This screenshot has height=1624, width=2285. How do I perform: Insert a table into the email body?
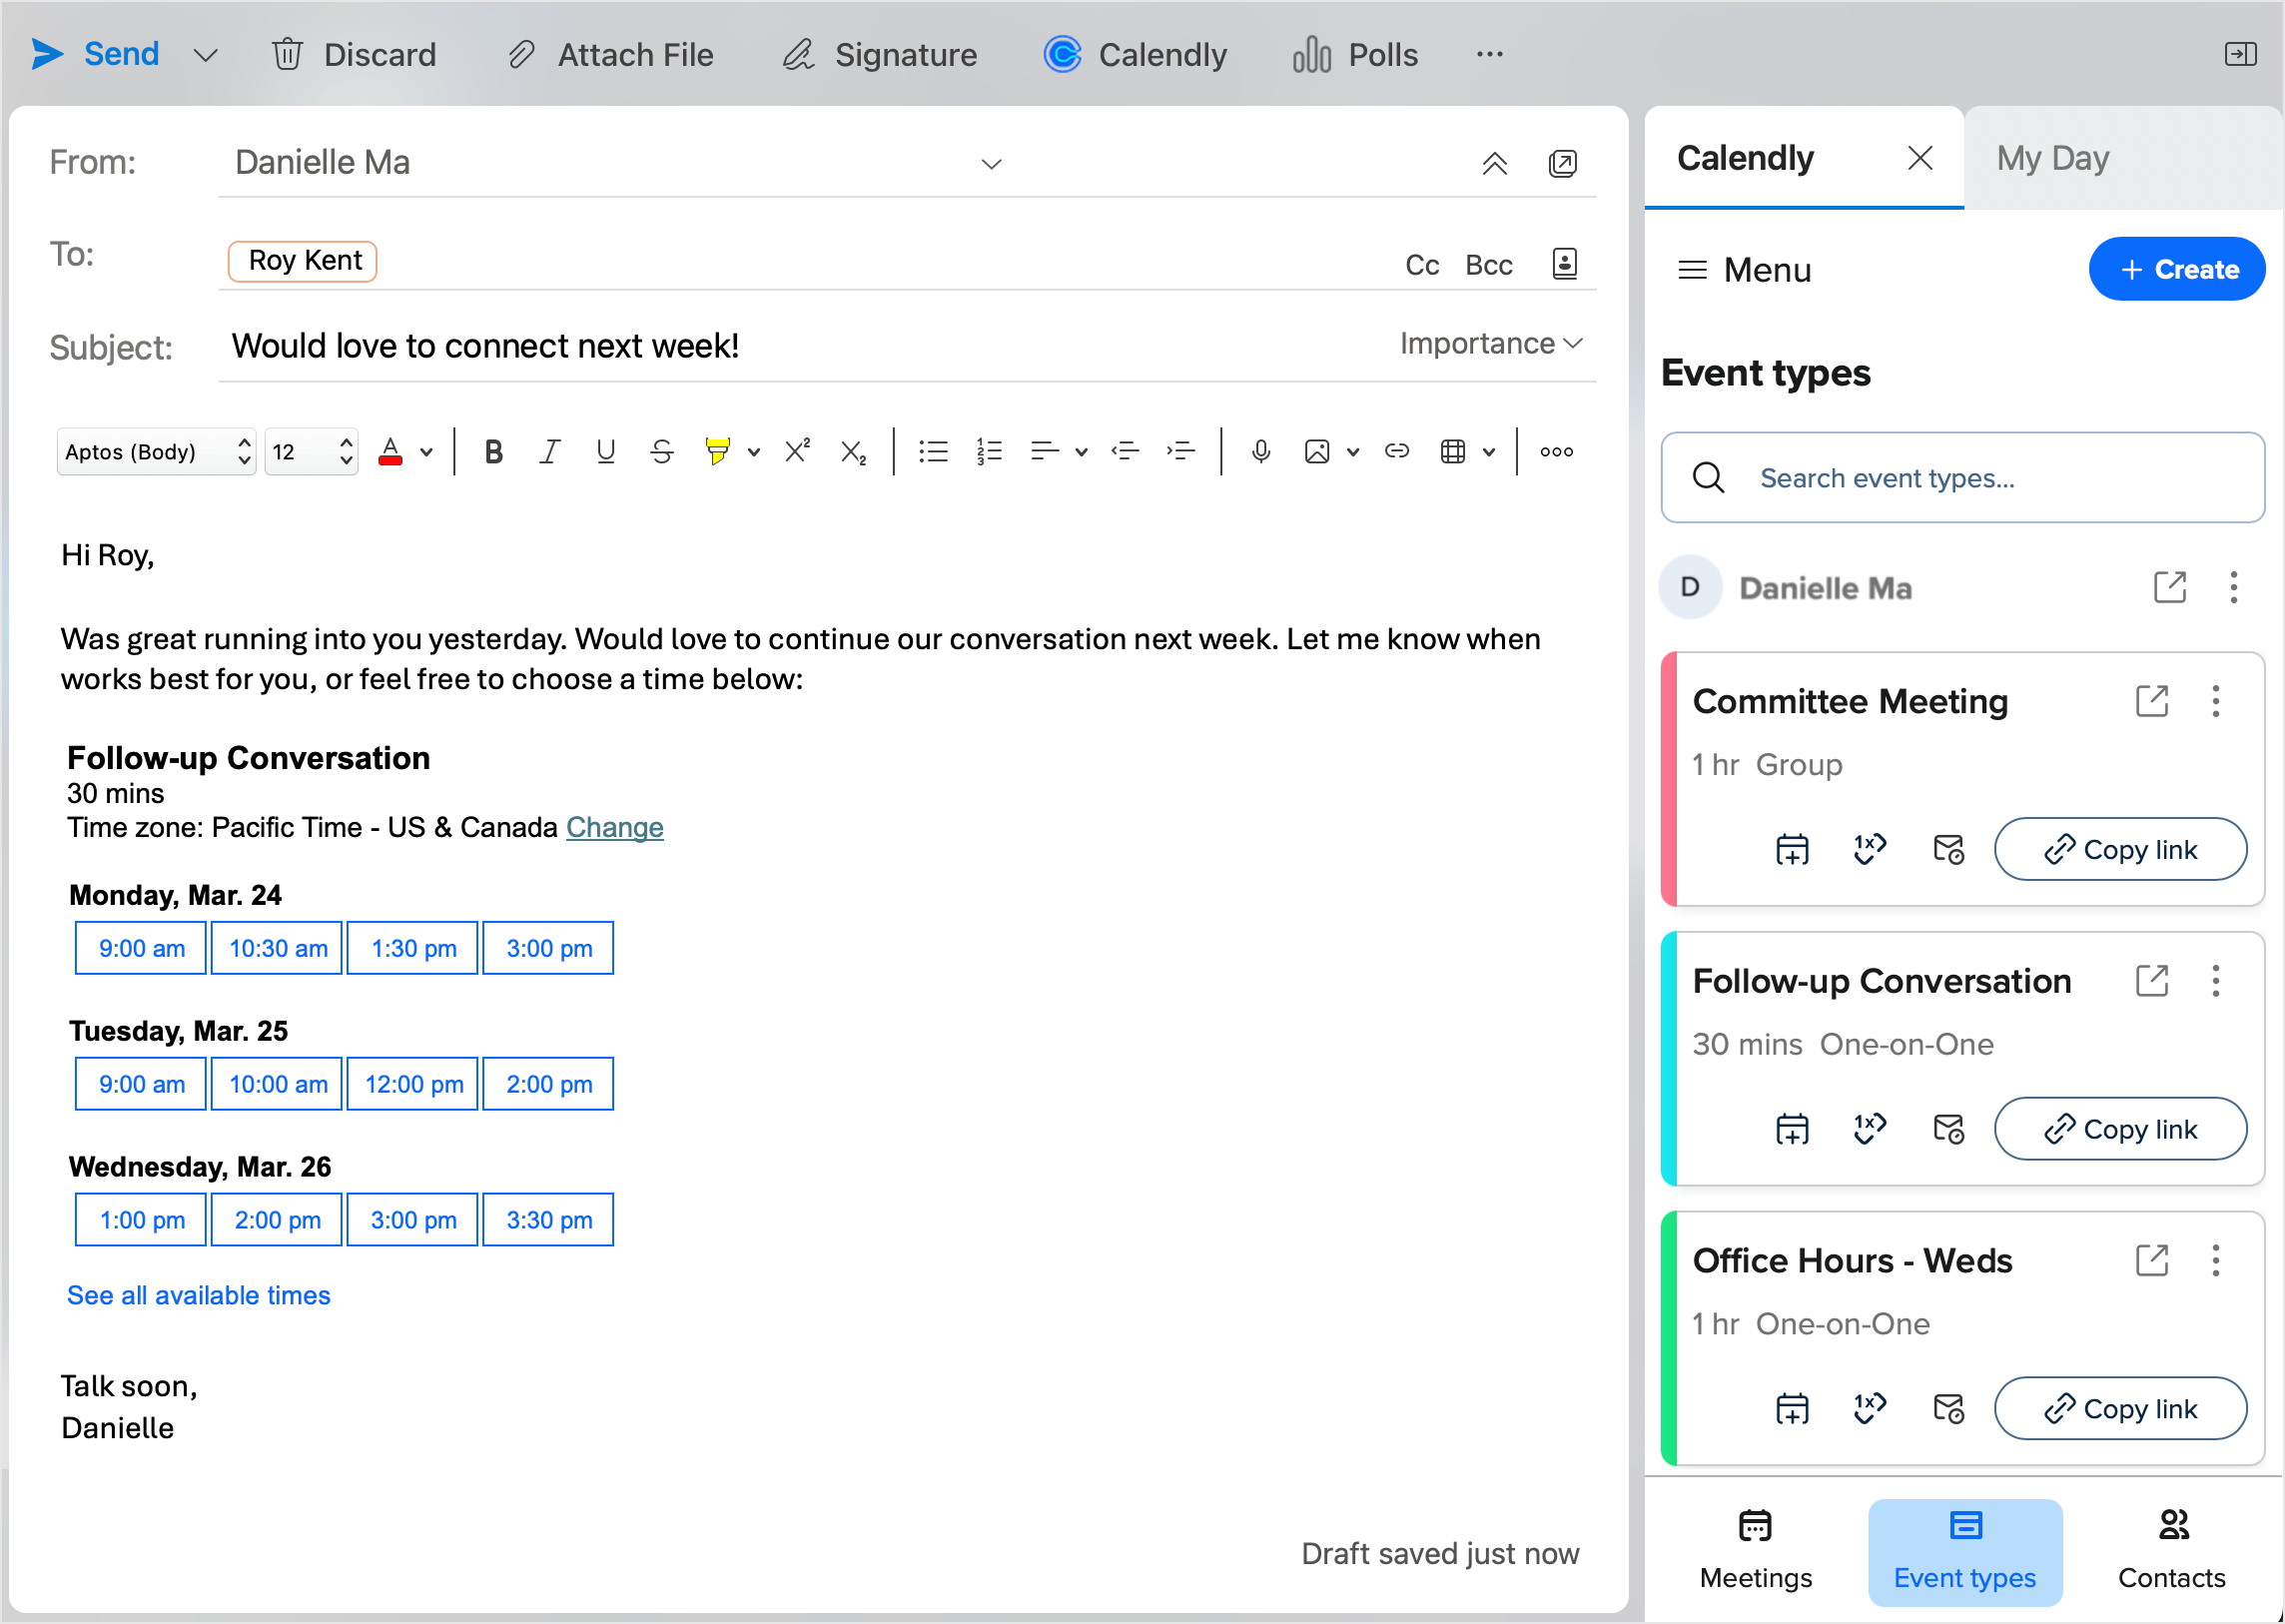point(1455,452)
